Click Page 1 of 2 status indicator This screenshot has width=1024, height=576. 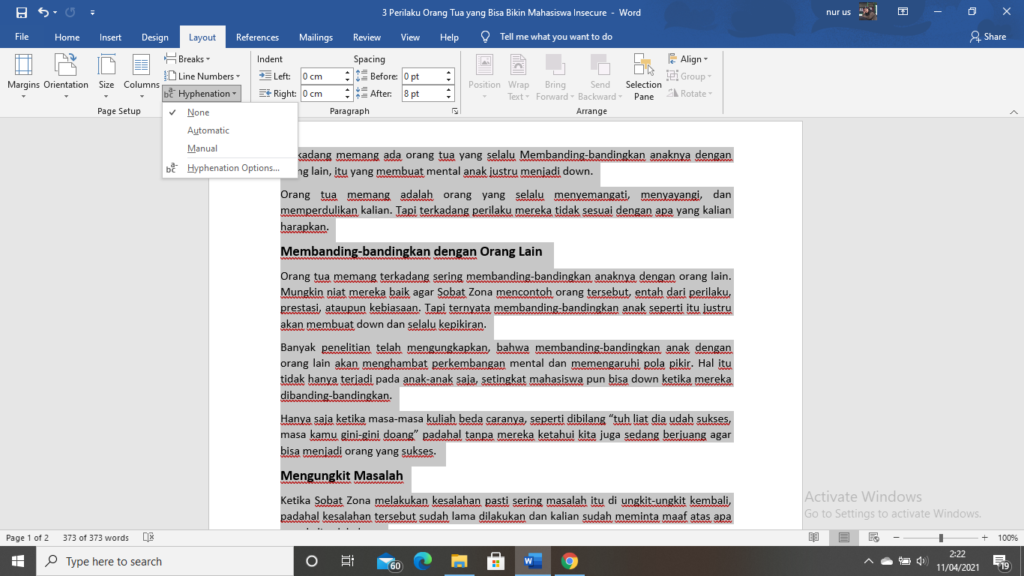[27, 537]
